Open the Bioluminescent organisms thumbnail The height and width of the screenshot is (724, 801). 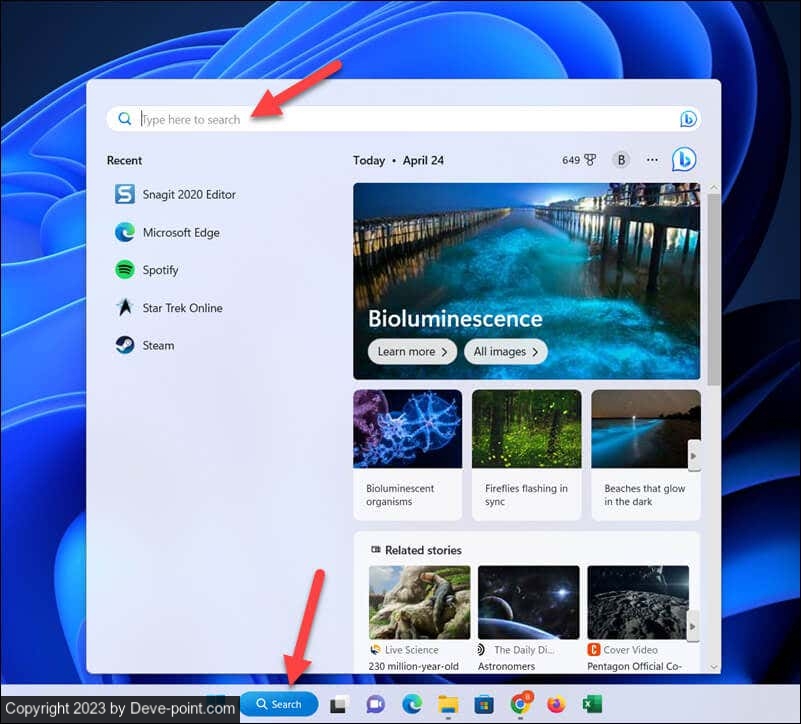click(x=407, y=454)
